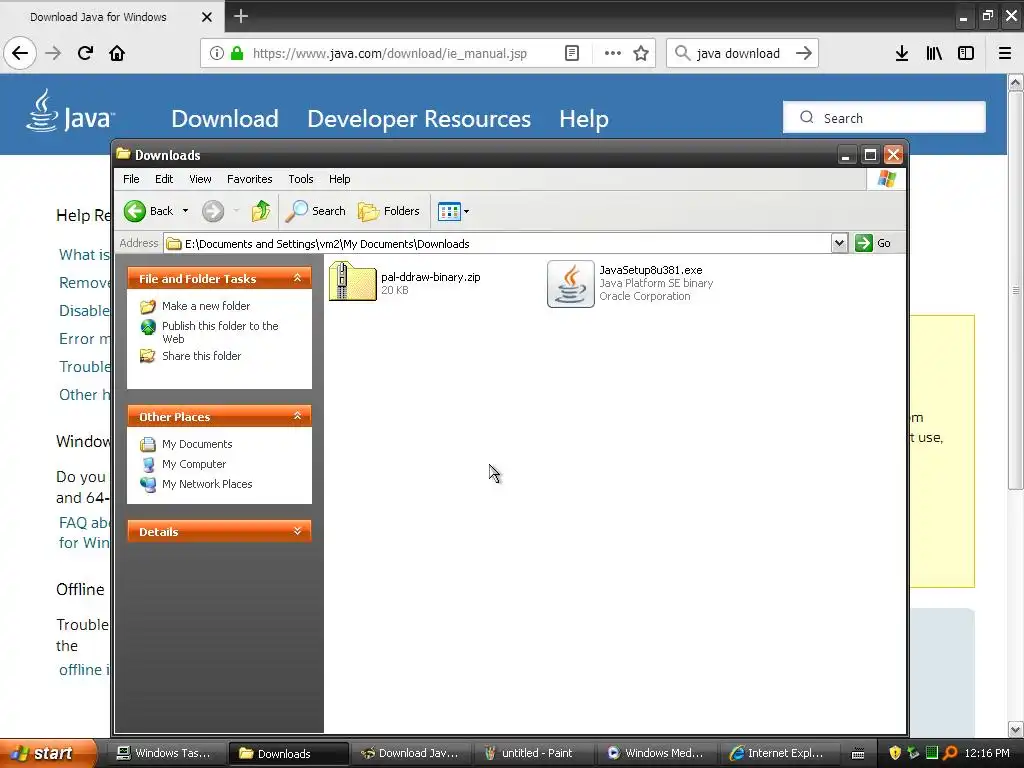Collapse the Other Places panel
Viewport: 1024px width, 768px height.
pyautogui.click(x=297, y=416)
